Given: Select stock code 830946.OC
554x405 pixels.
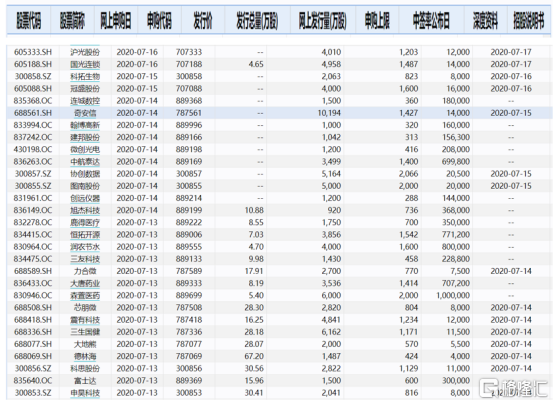Looking at the screenshot, I should [33, 296].
